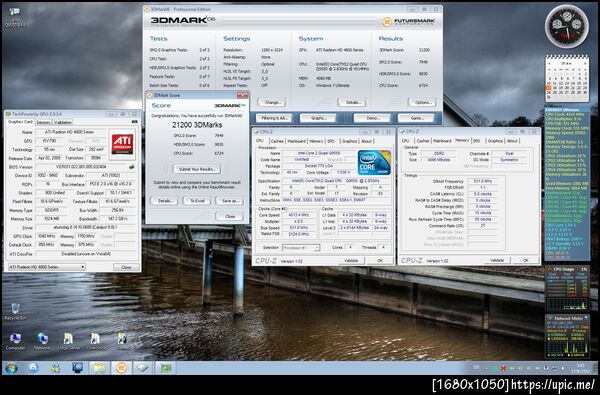600x395 pixels.
Task: Click the ATI Radeon logo in GPU-Z
Action: pyautogui.click(x=122, y=145)
